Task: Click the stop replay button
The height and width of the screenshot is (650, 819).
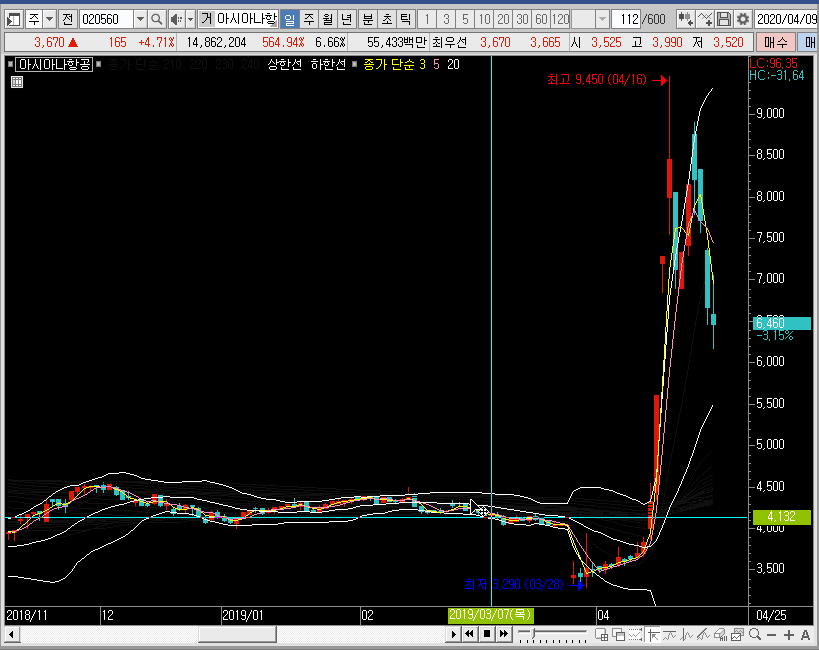Action: click(487, 634)
